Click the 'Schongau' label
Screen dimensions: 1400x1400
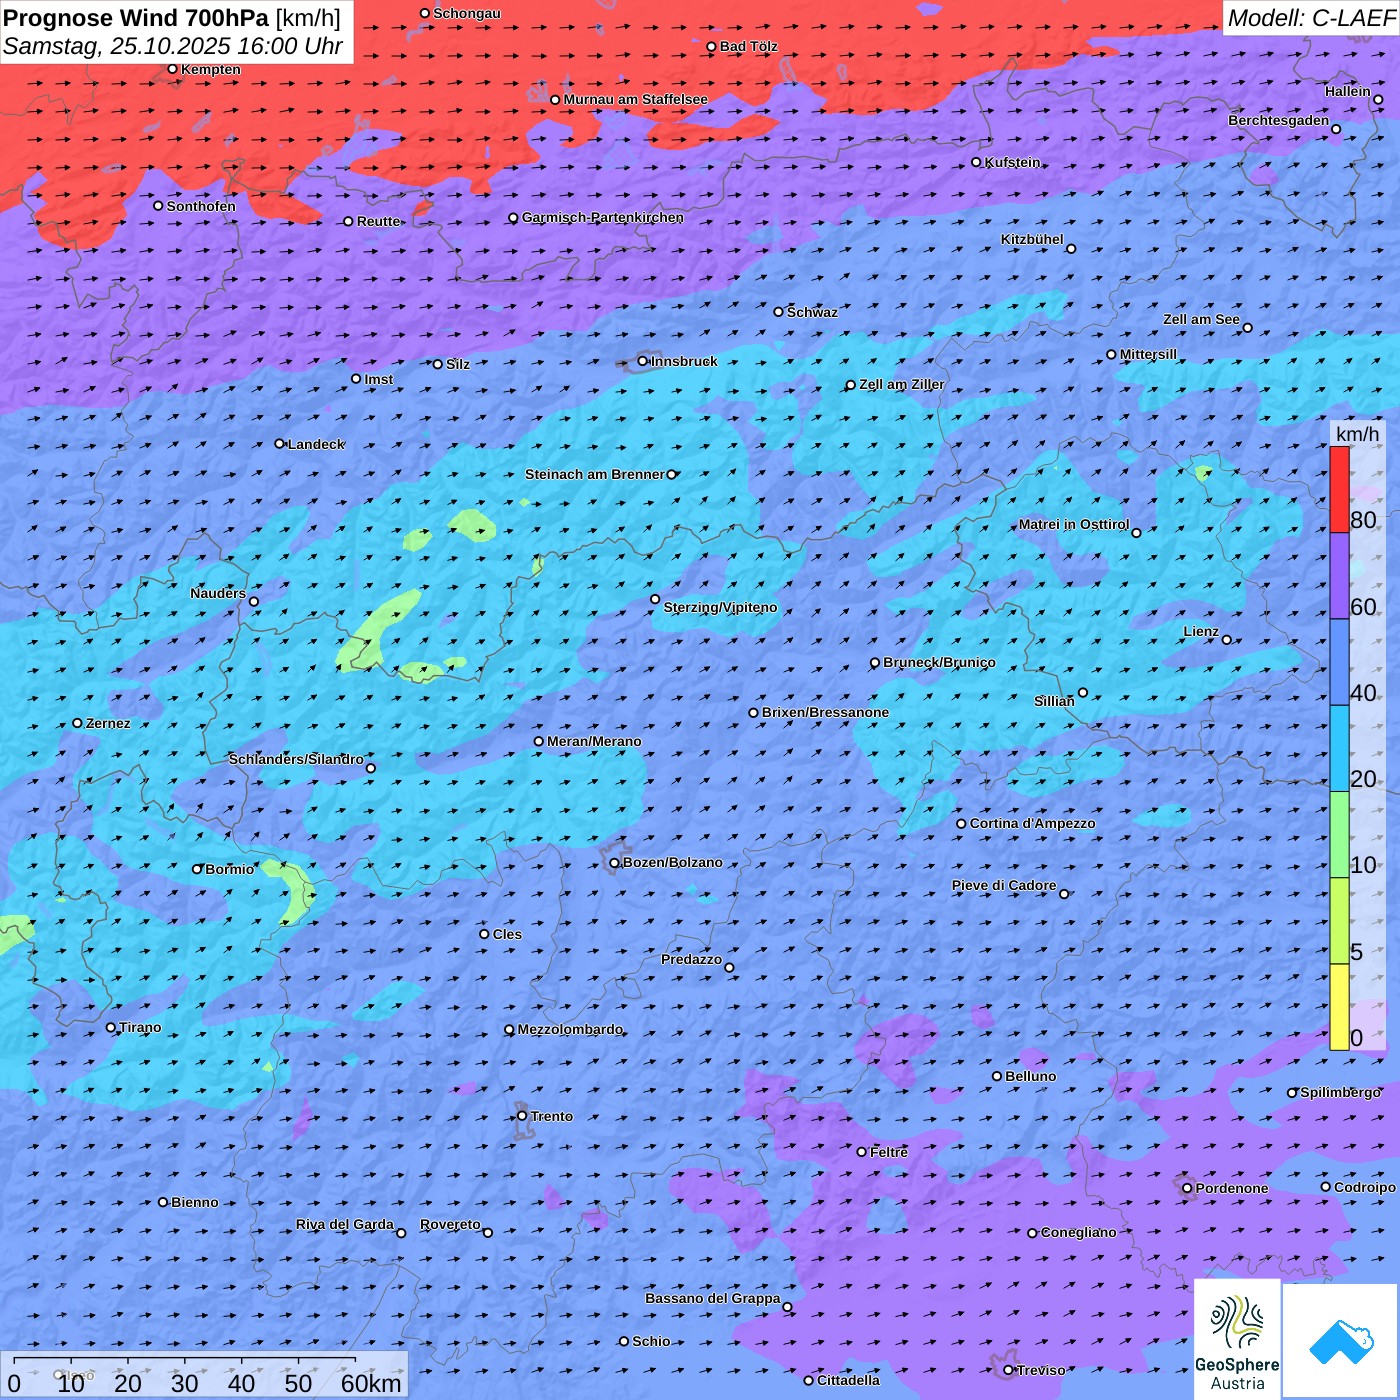tap(467, 13)
